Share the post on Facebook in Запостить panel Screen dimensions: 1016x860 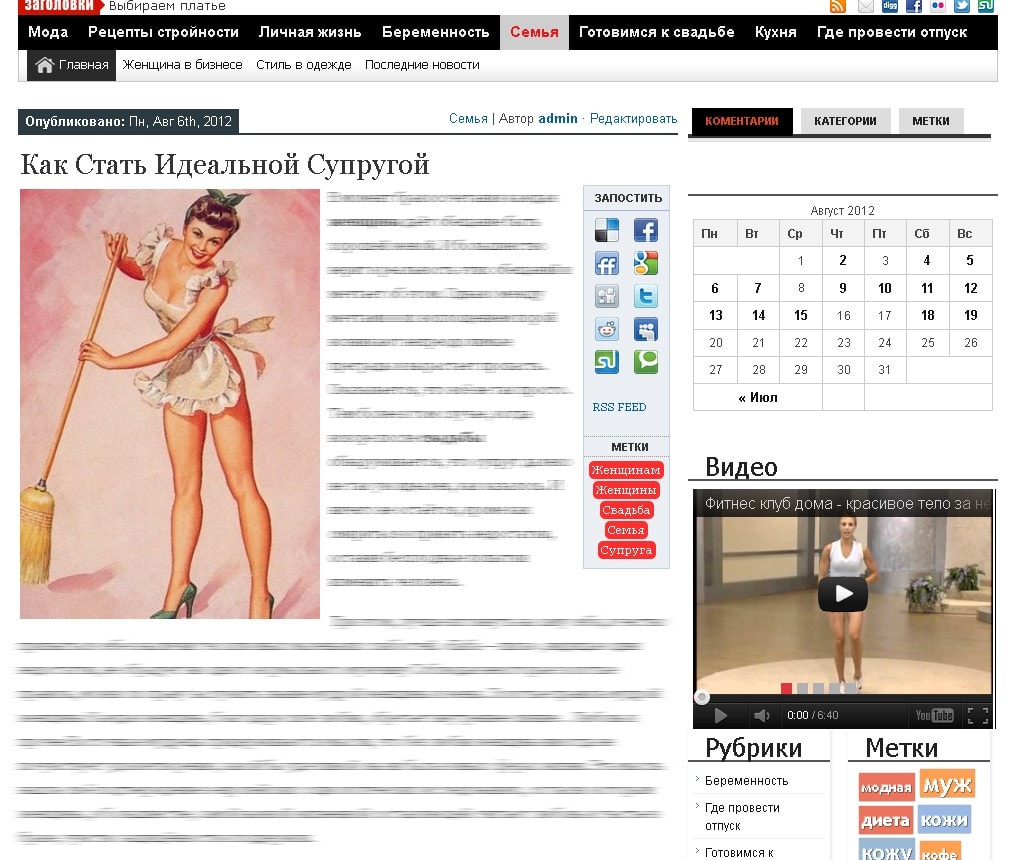[x=646, y=231]
